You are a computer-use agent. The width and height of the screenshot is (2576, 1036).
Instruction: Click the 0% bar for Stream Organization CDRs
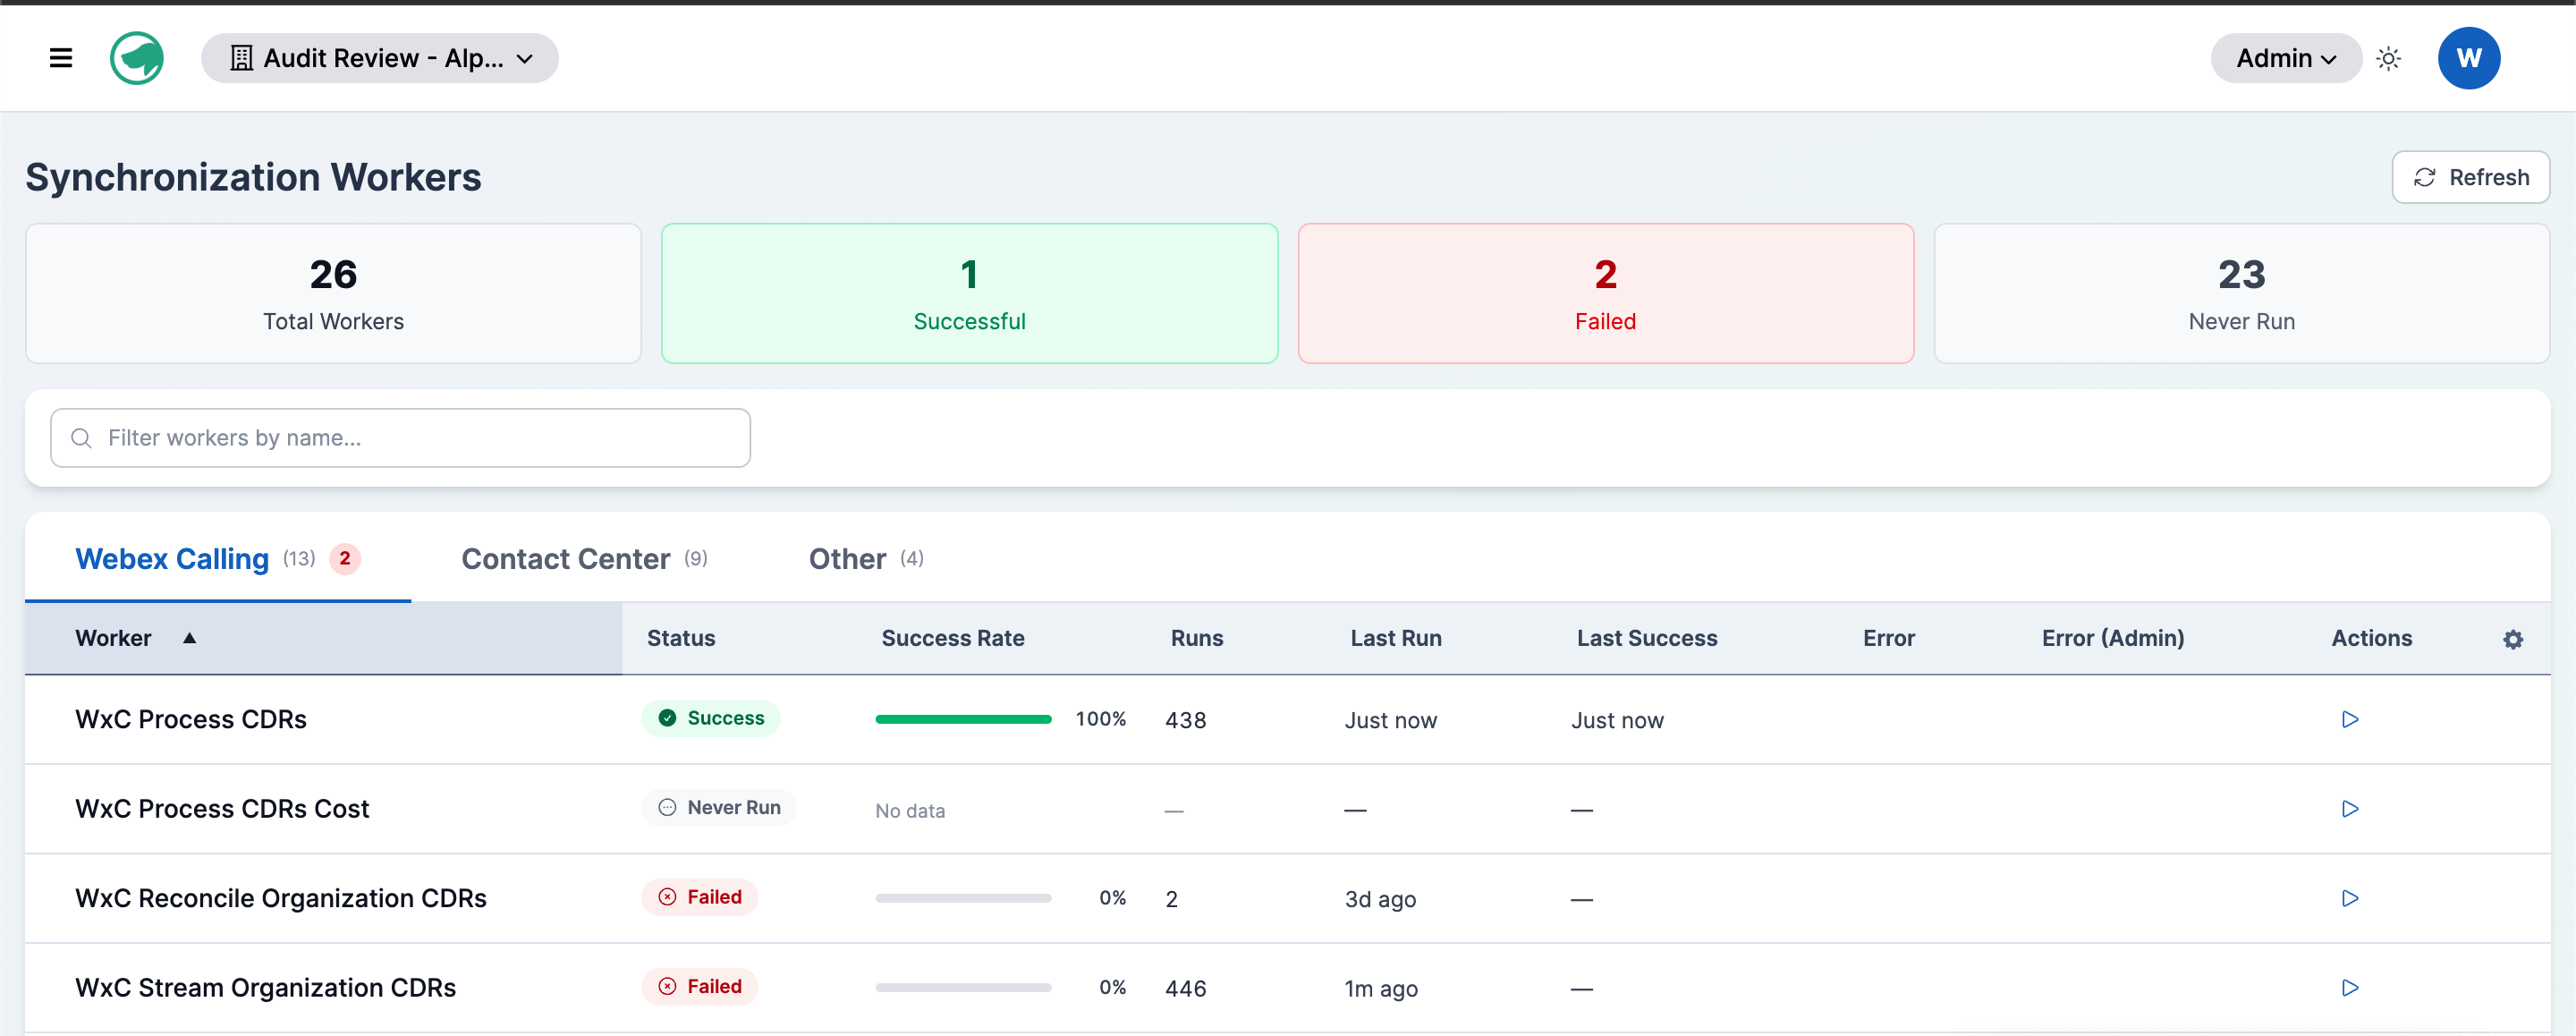(963, 987)
